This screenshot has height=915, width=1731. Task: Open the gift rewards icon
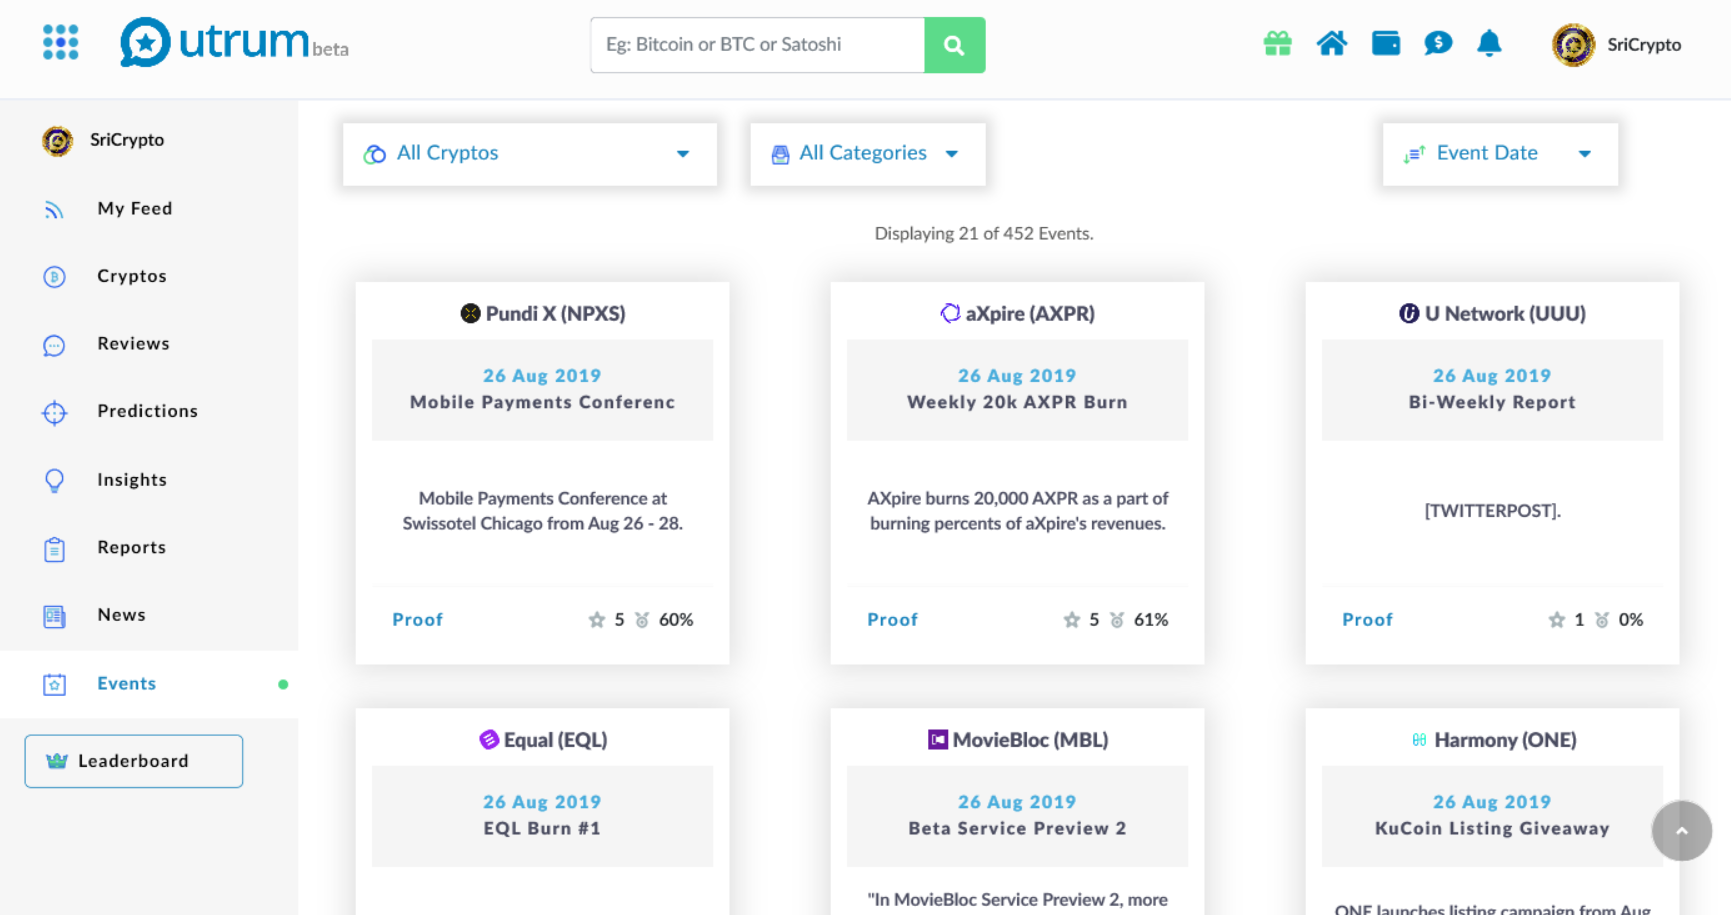pos(1278,44)
